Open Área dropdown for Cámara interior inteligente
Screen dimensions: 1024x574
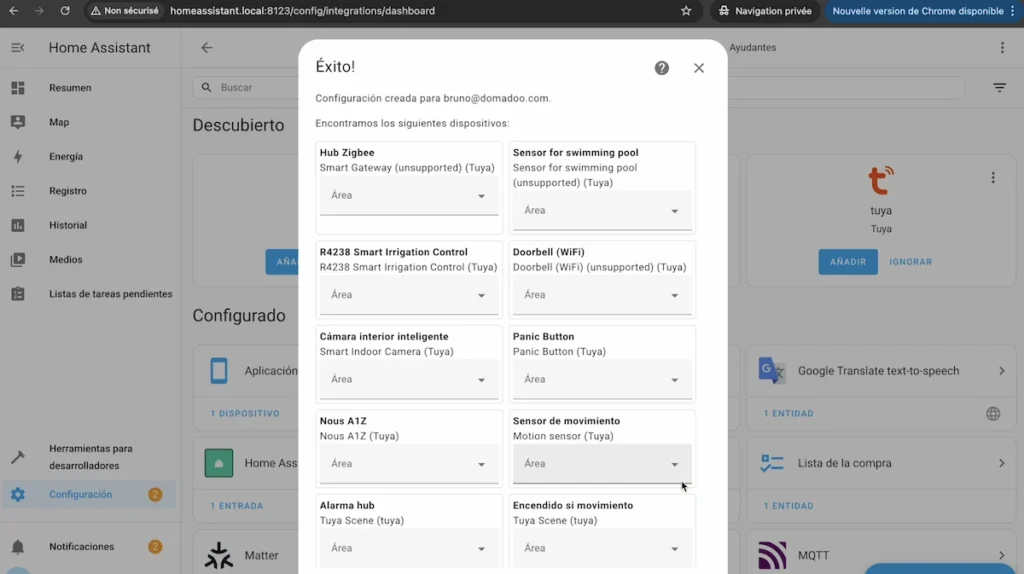(409, 379)
